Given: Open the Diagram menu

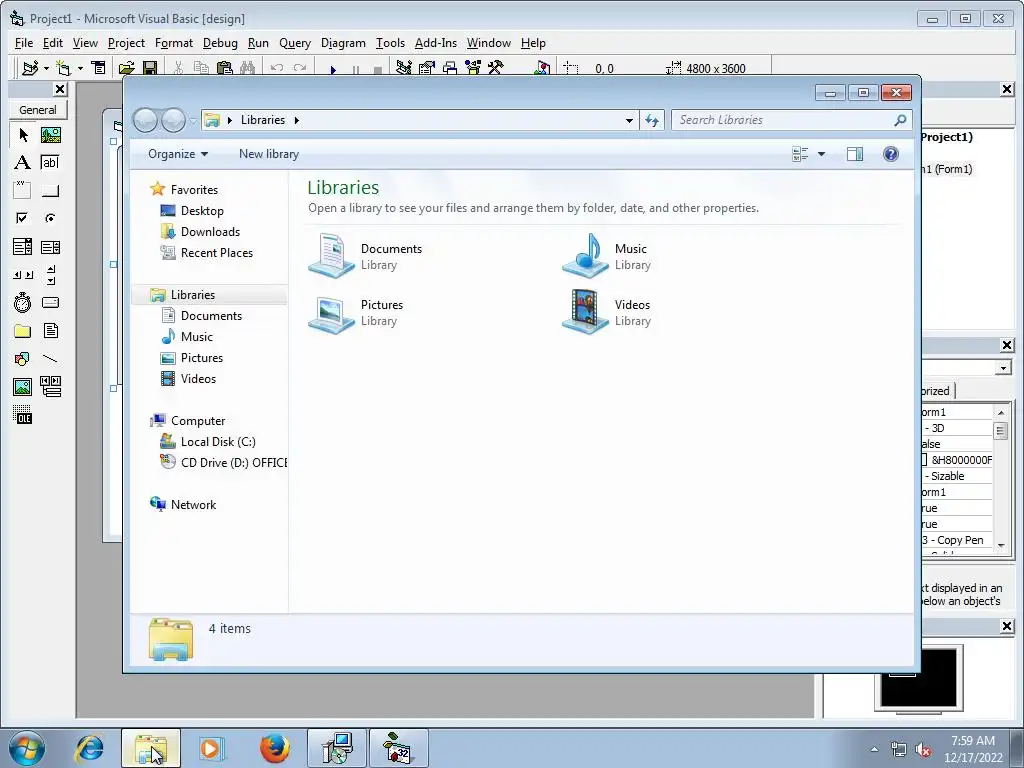Looking at the screenshot, I should point(343,43).
